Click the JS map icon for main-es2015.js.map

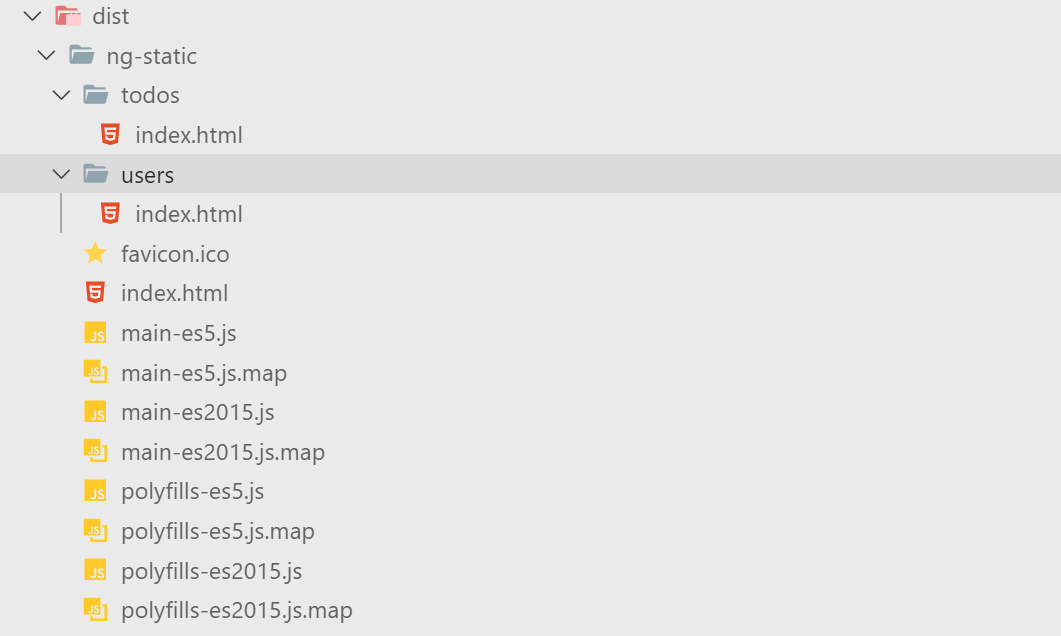pyautogui.click(x=95, y=451)
